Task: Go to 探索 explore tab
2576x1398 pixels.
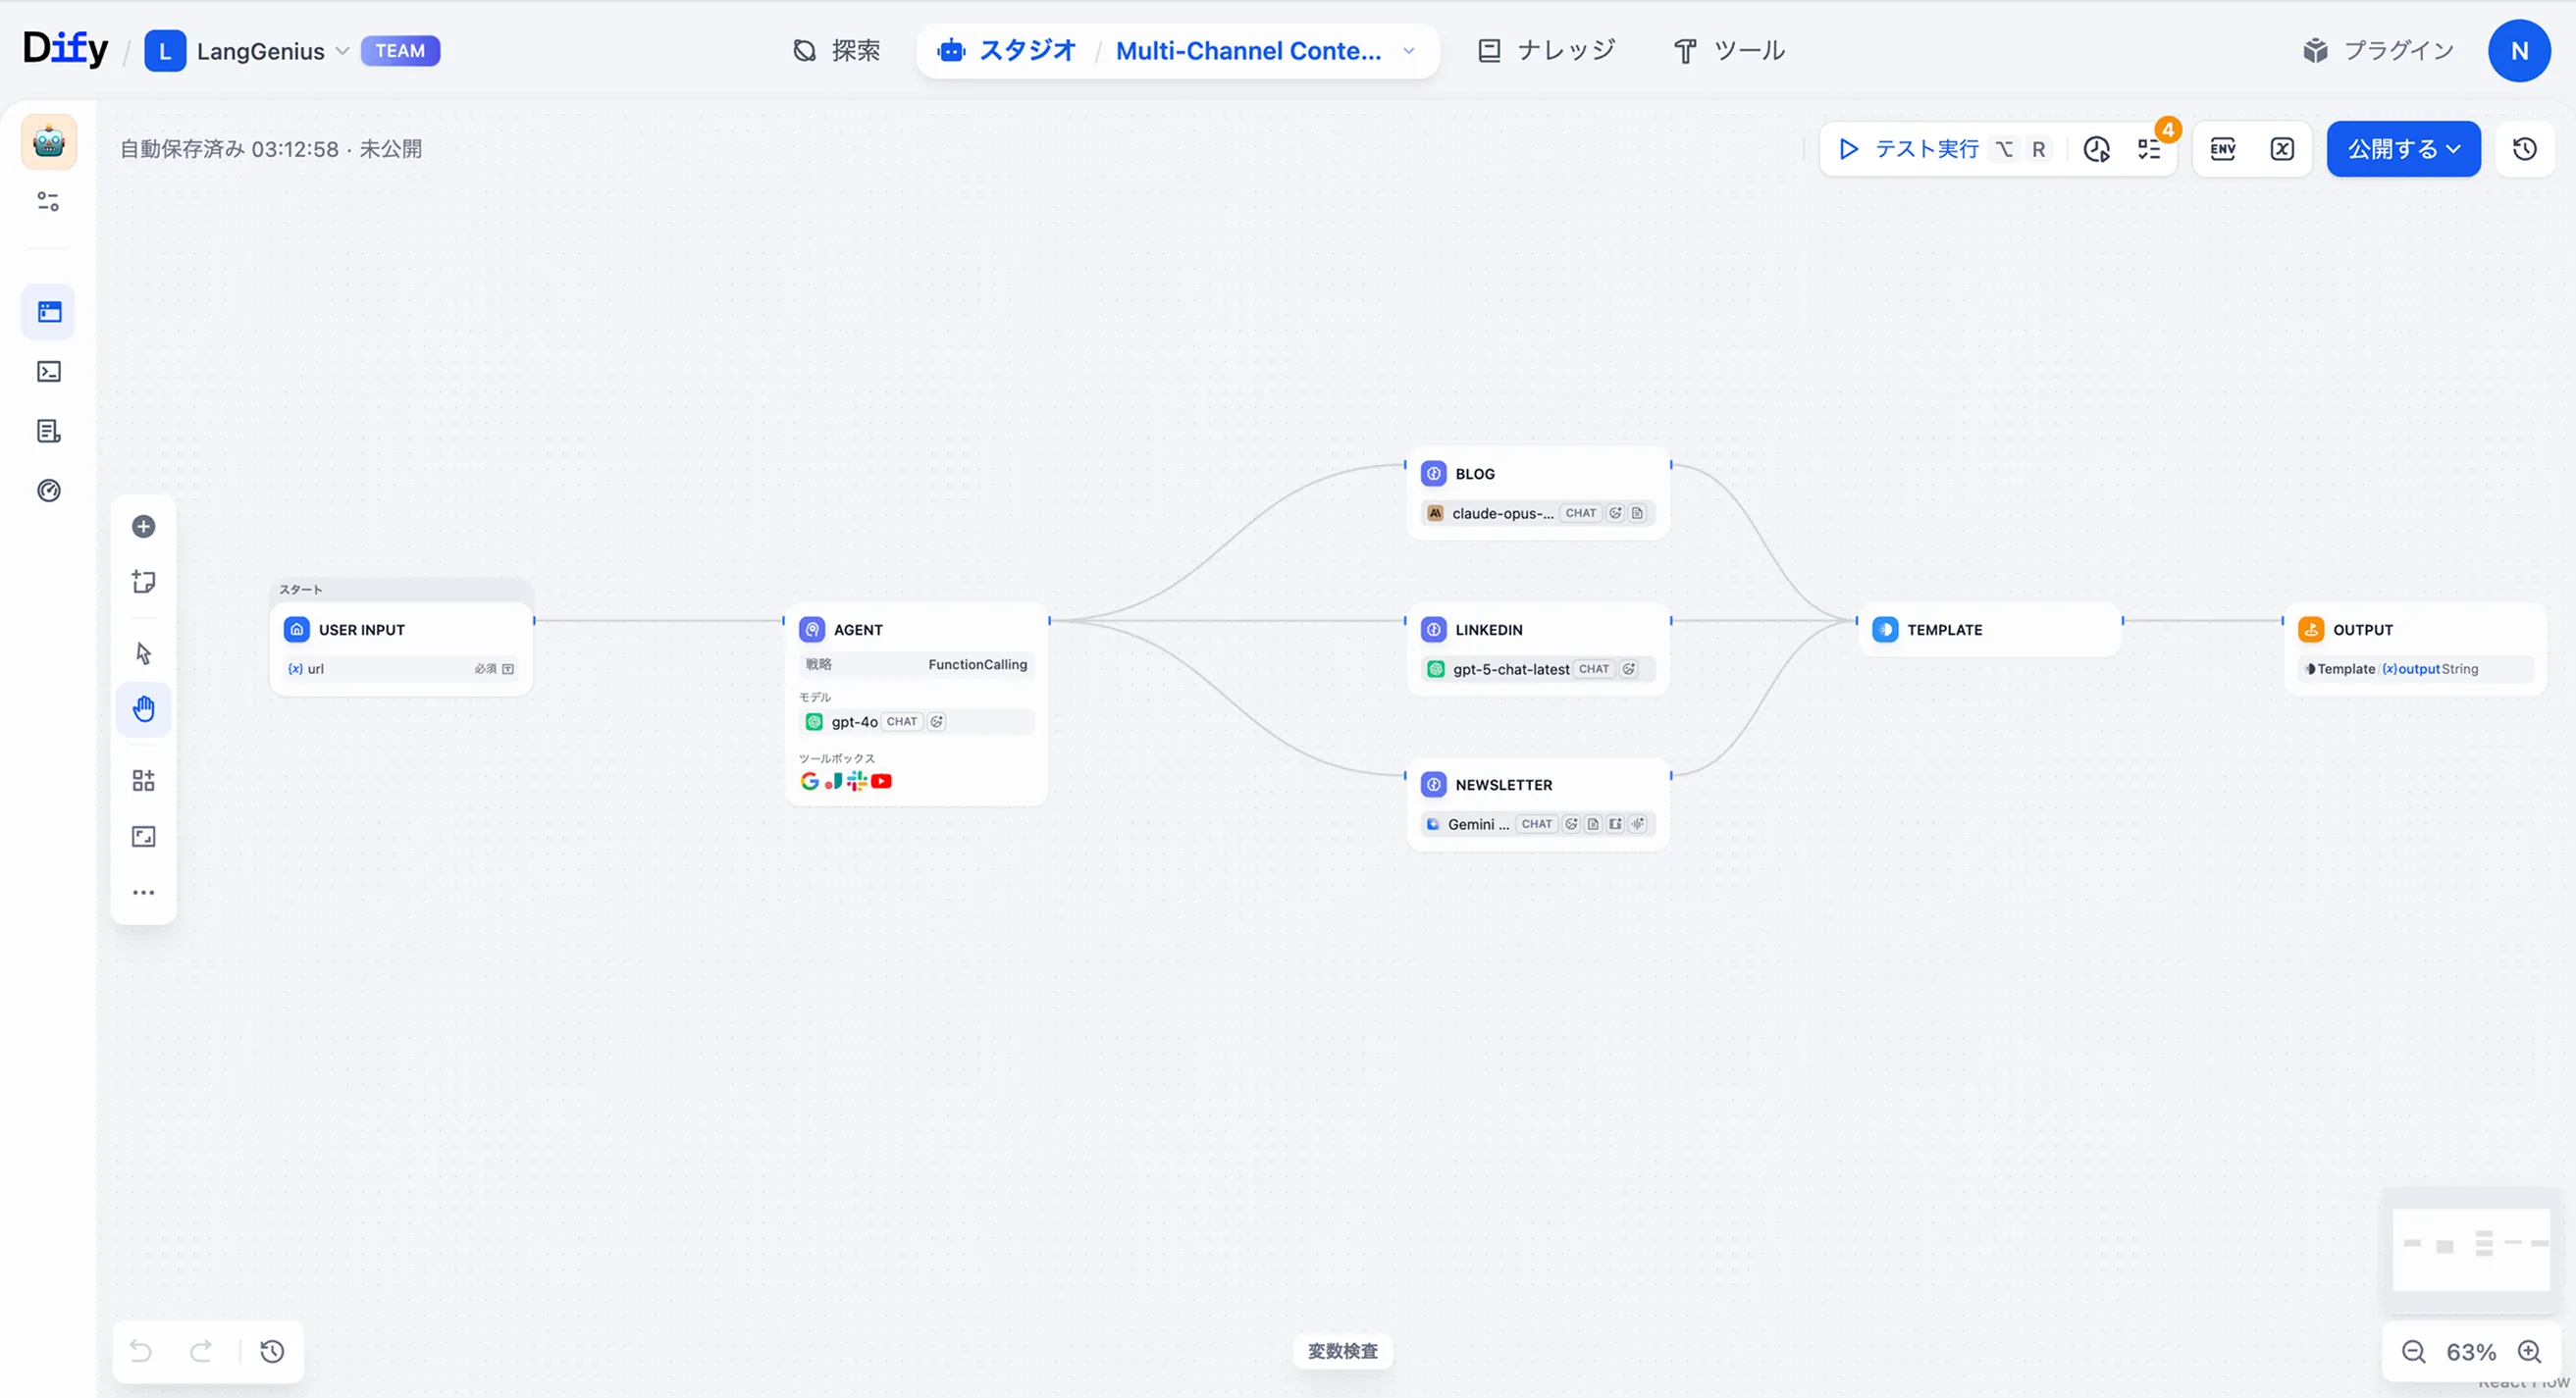Action: pyautogui.click(x=836, y=50)
